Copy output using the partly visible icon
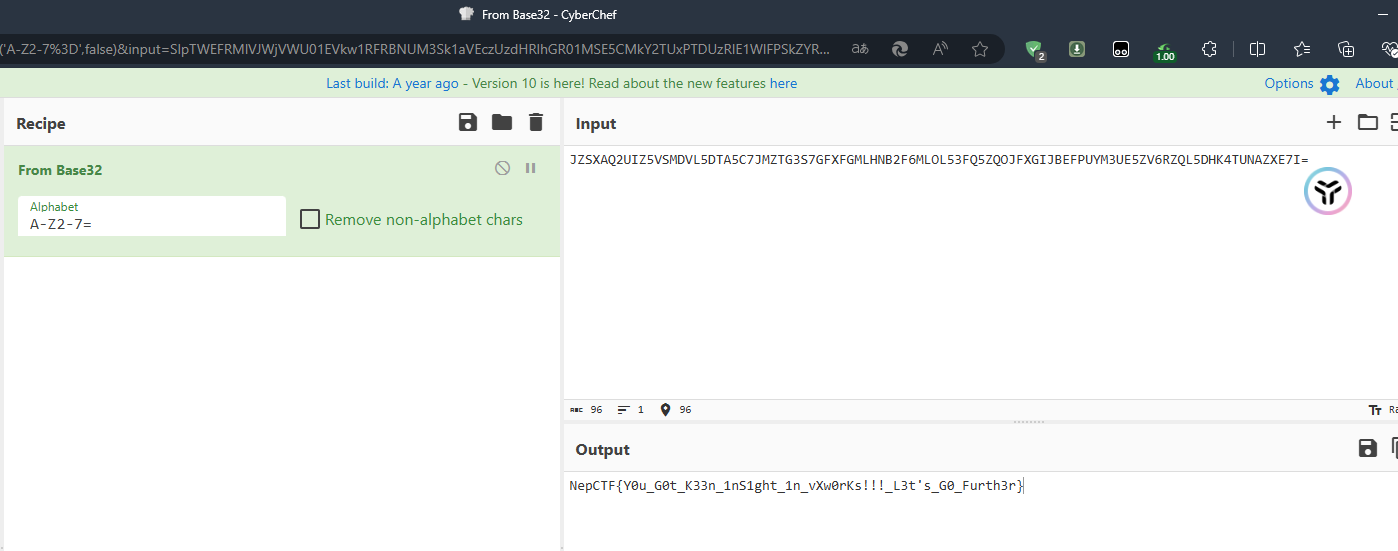The image size is (1398, 551). (1394, 448)
